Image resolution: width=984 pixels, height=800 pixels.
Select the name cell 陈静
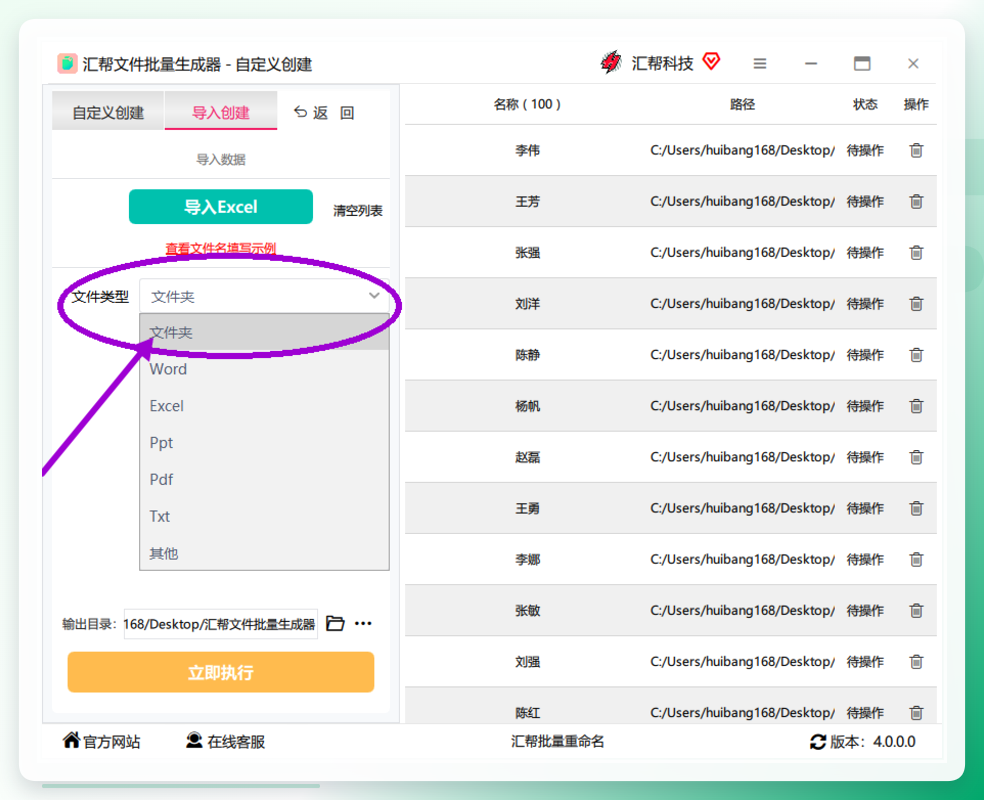[527, 355]
